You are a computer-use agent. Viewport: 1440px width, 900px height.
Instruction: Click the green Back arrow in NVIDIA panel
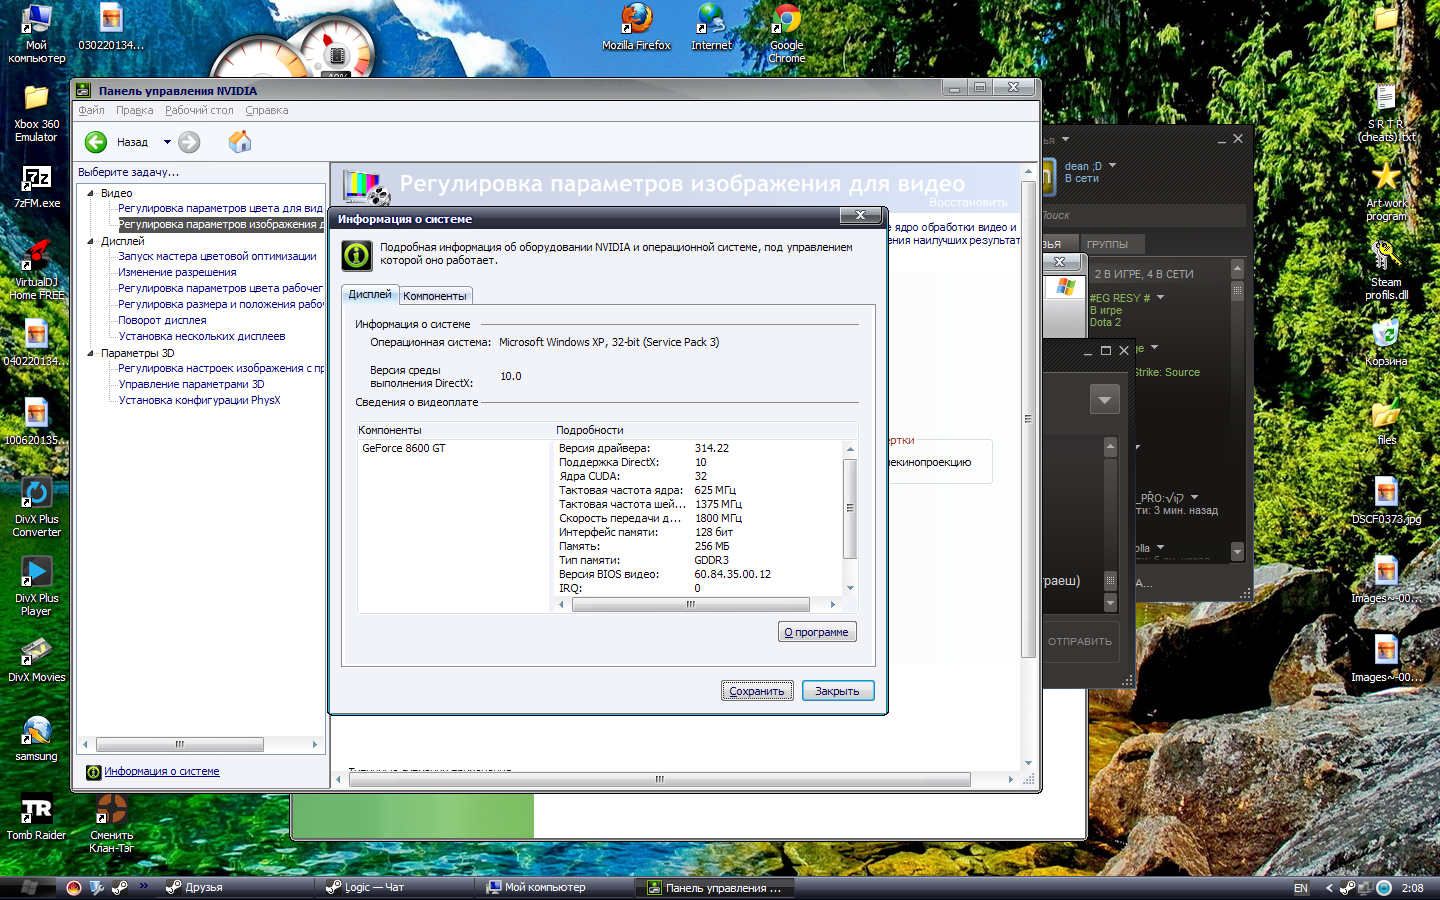tap(96, 142)
